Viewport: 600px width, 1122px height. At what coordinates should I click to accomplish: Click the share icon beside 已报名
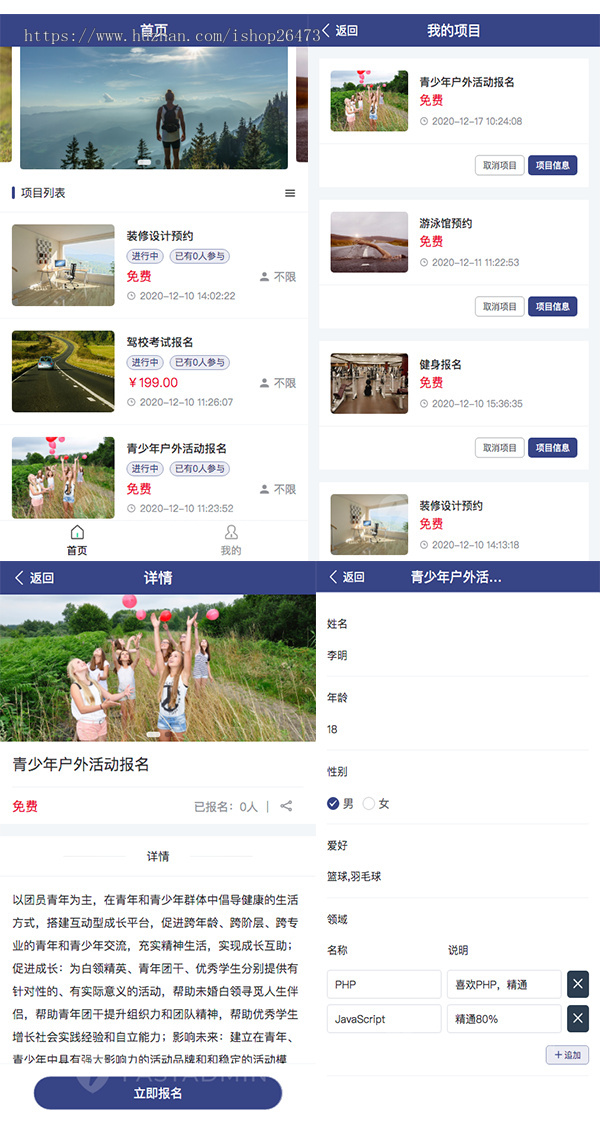coord(286,806)
